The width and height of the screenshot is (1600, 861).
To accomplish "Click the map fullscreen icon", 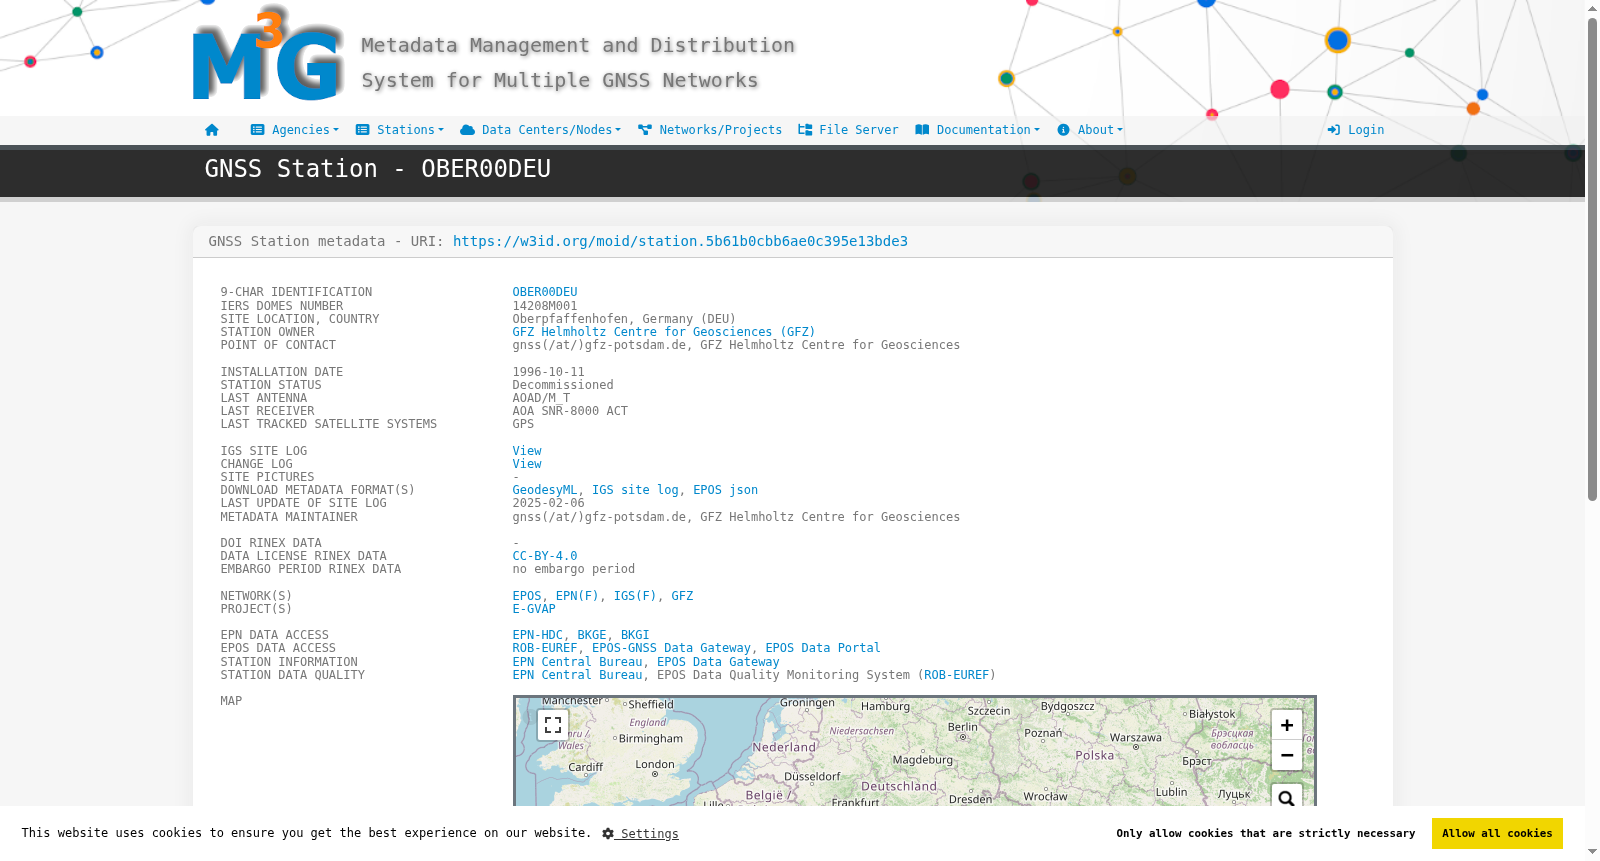I will click(553, 725).
